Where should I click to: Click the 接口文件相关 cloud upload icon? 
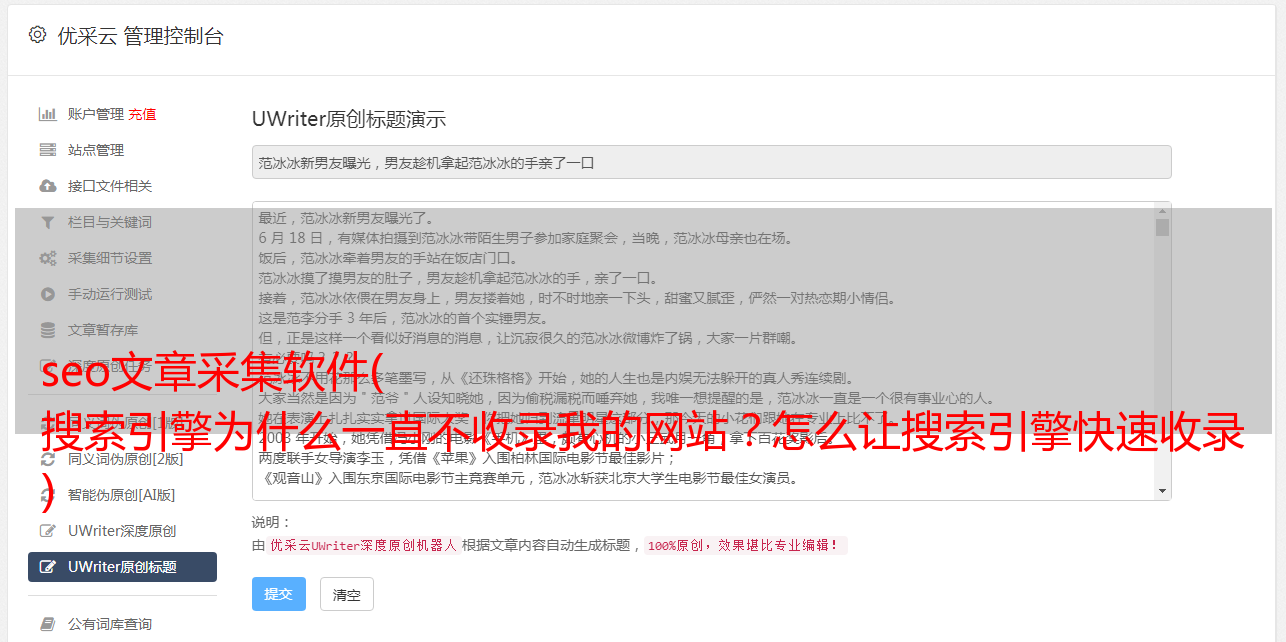[x=47, y=186]
